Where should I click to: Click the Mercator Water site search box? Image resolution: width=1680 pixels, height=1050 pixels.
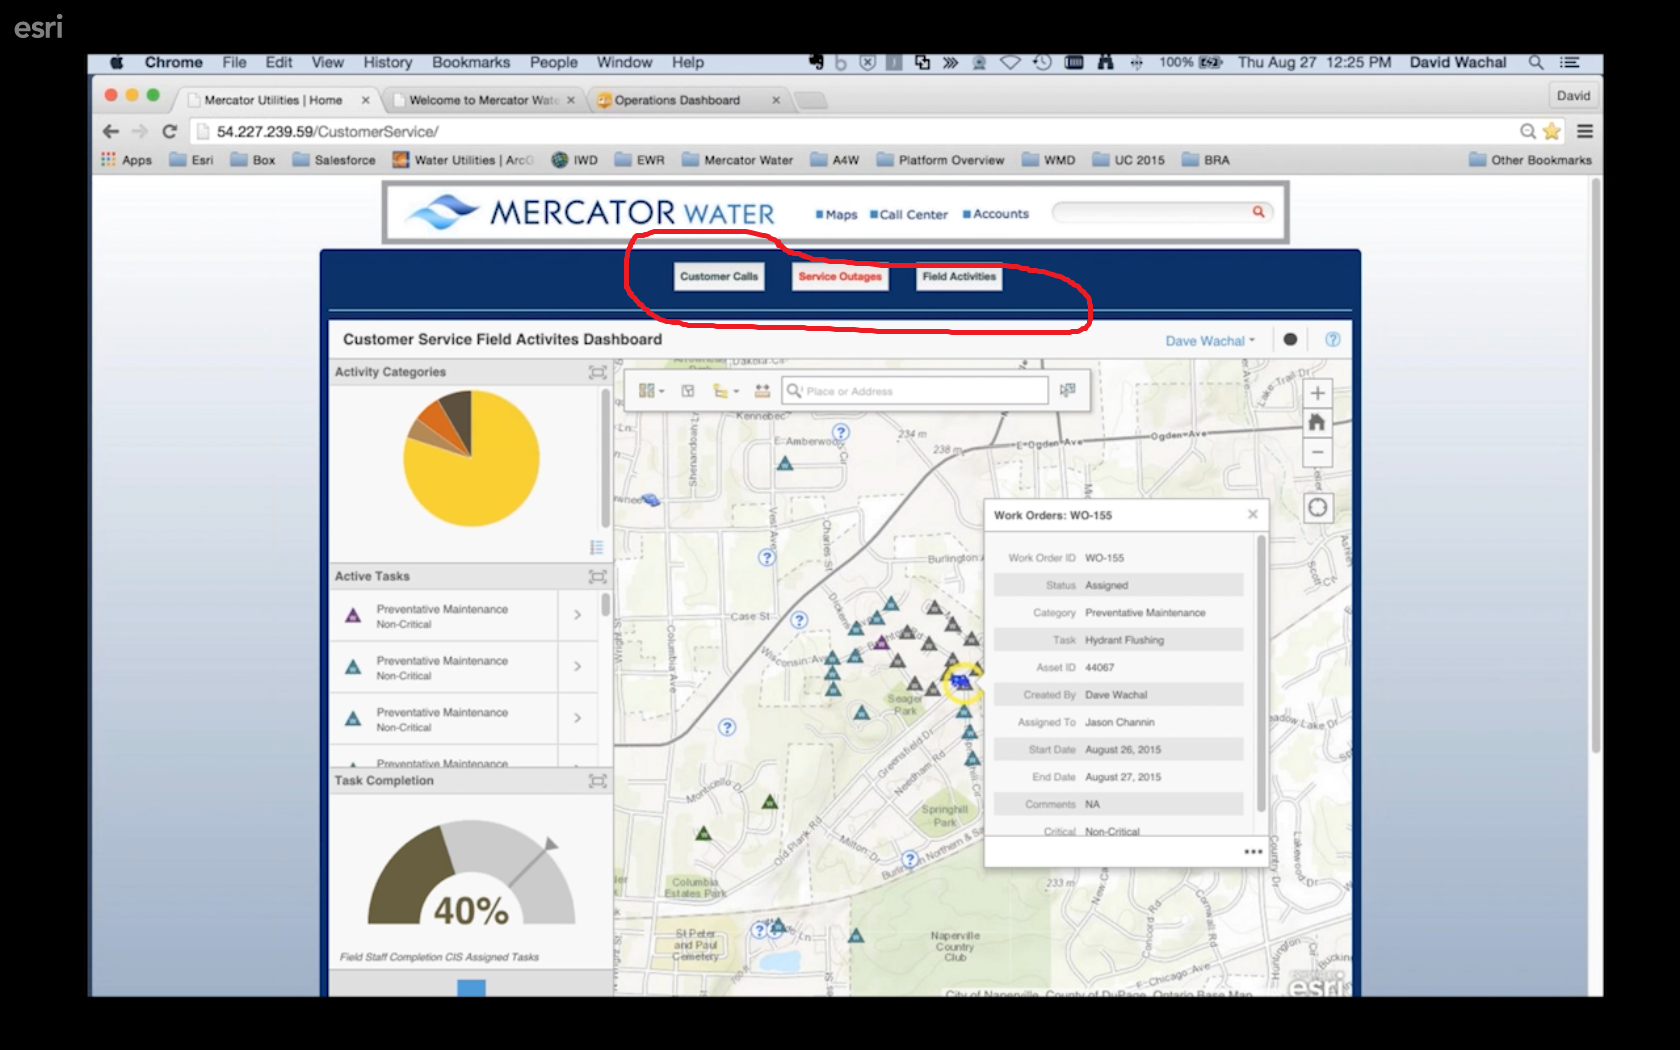pos(1162,212)
